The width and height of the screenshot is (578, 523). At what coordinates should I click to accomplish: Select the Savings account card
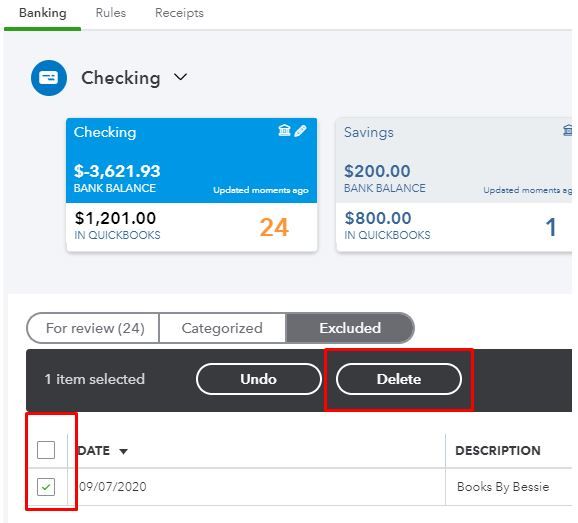[454, 185]
